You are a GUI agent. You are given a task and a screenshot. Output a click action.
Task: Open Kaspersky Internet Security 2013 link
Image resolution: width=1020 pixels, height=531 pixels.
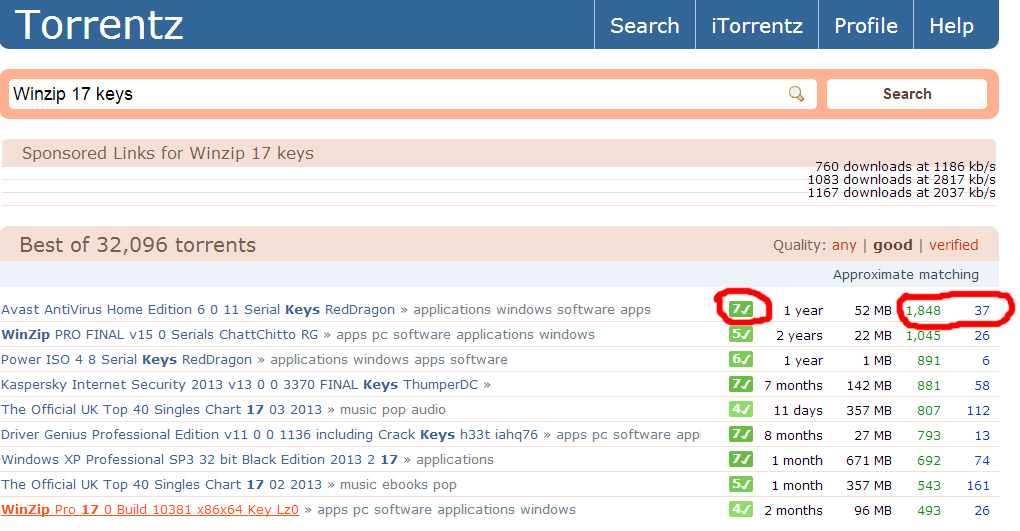click(239, 385)
